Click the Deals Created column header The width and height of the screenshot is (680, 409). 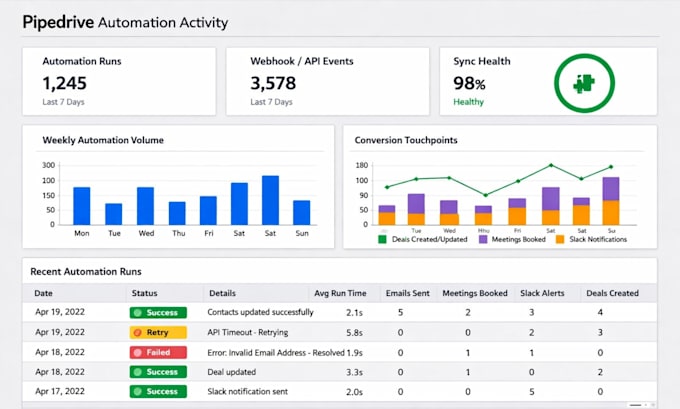[612, 293]
